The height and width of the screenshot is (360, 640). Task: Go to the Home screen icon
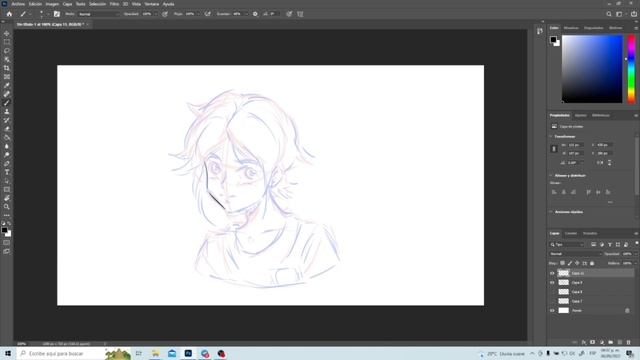click(9, 14)
